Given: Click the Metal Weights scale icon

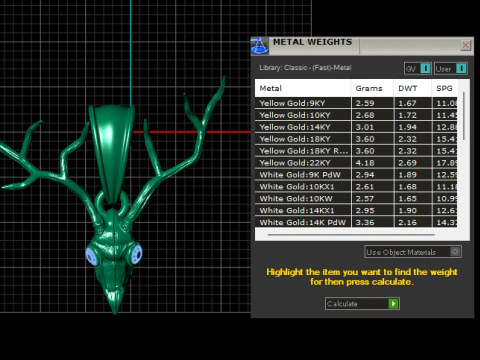Looking at the screenshot, I should point(260,46).
